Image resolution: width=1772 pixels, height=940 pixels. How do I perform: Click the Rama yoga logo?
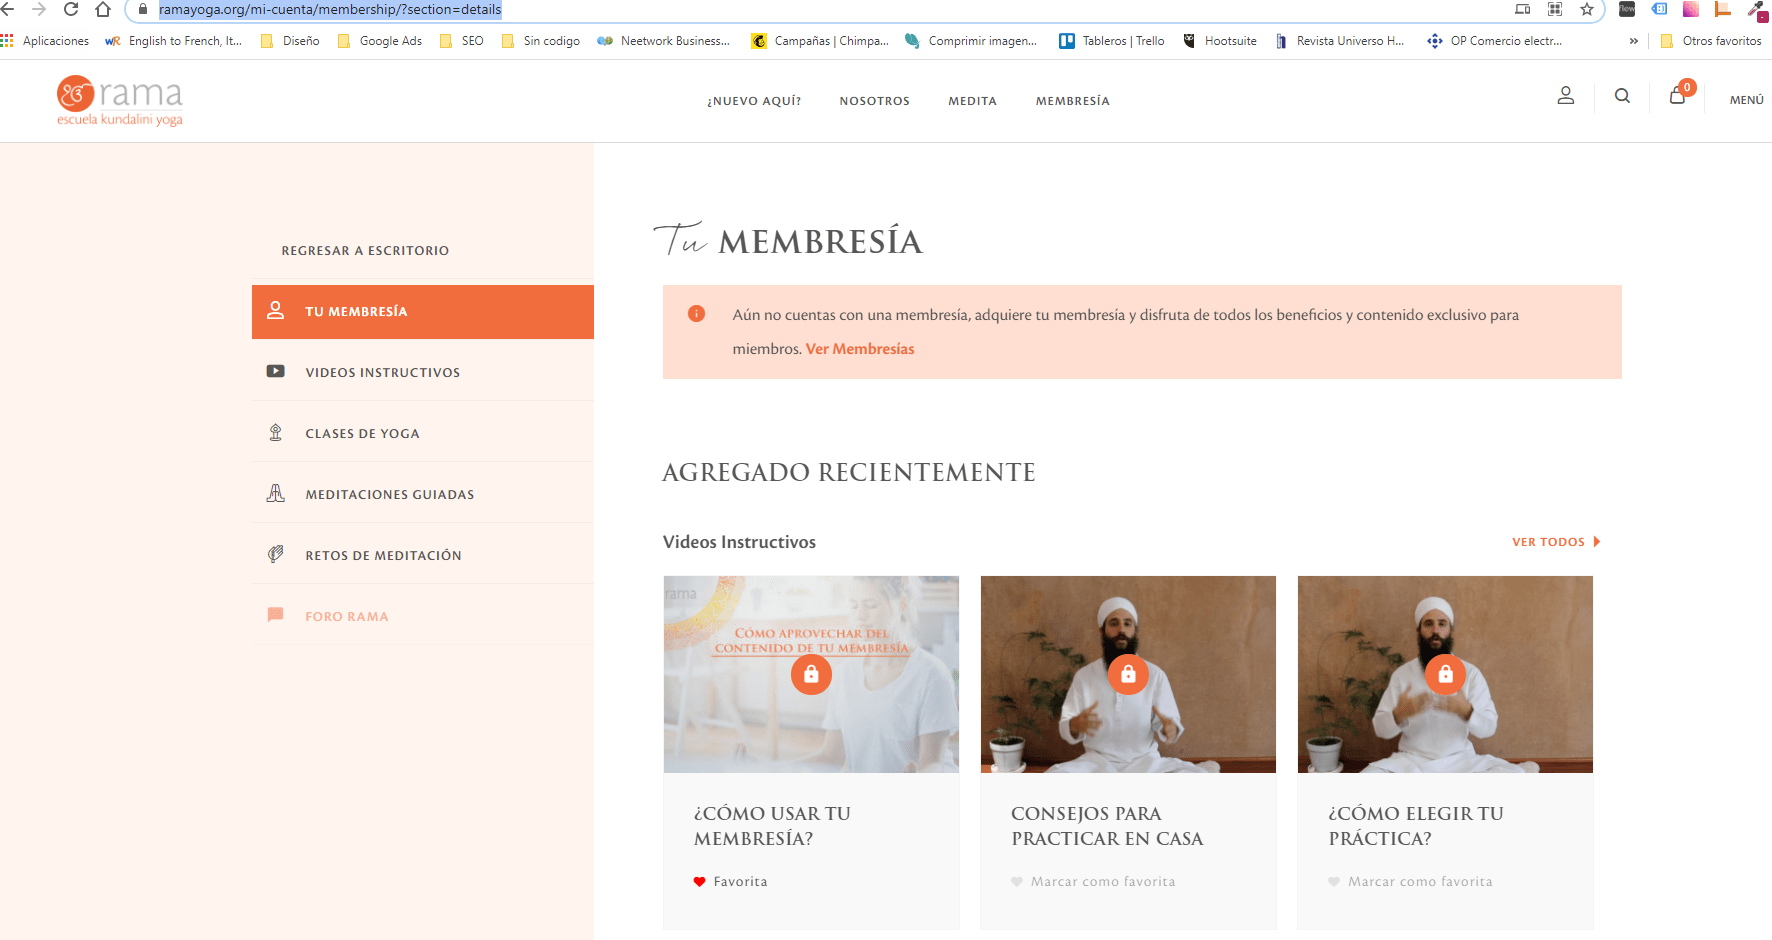pos(120,100)
